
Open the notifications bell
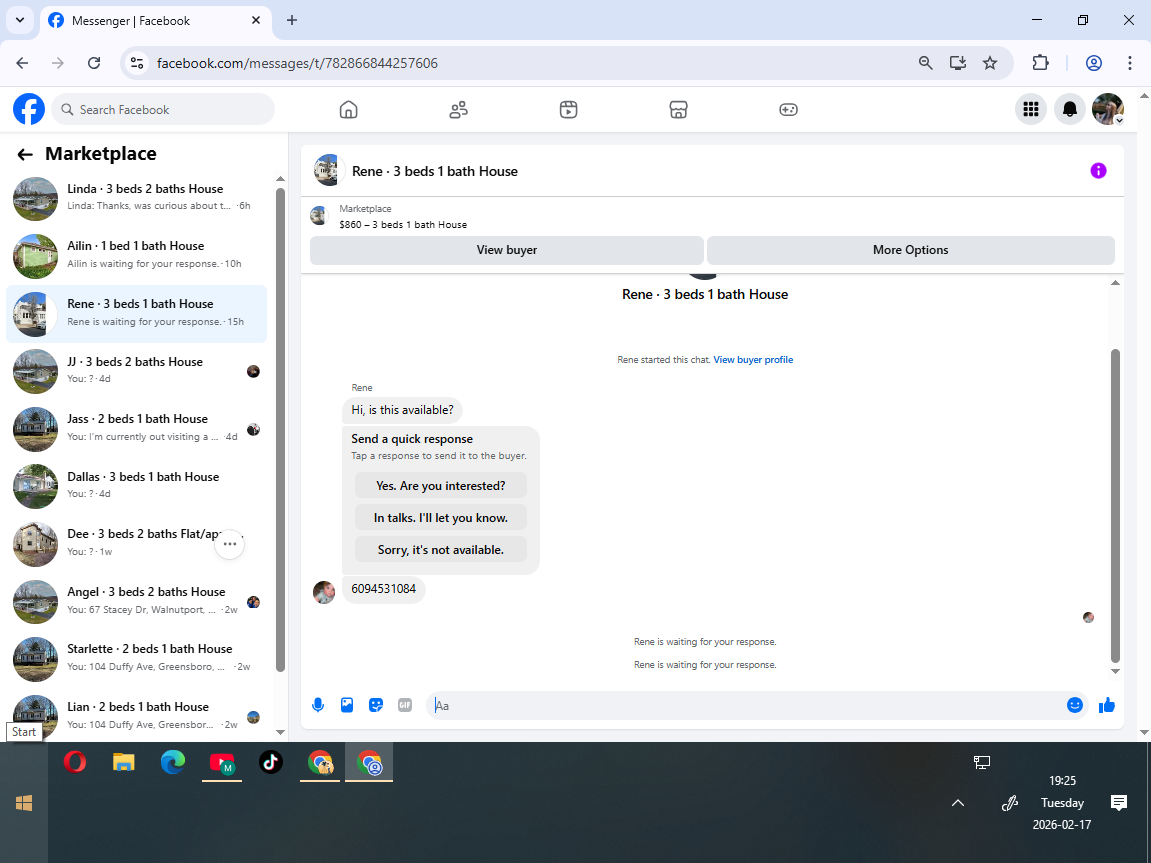1070,109
